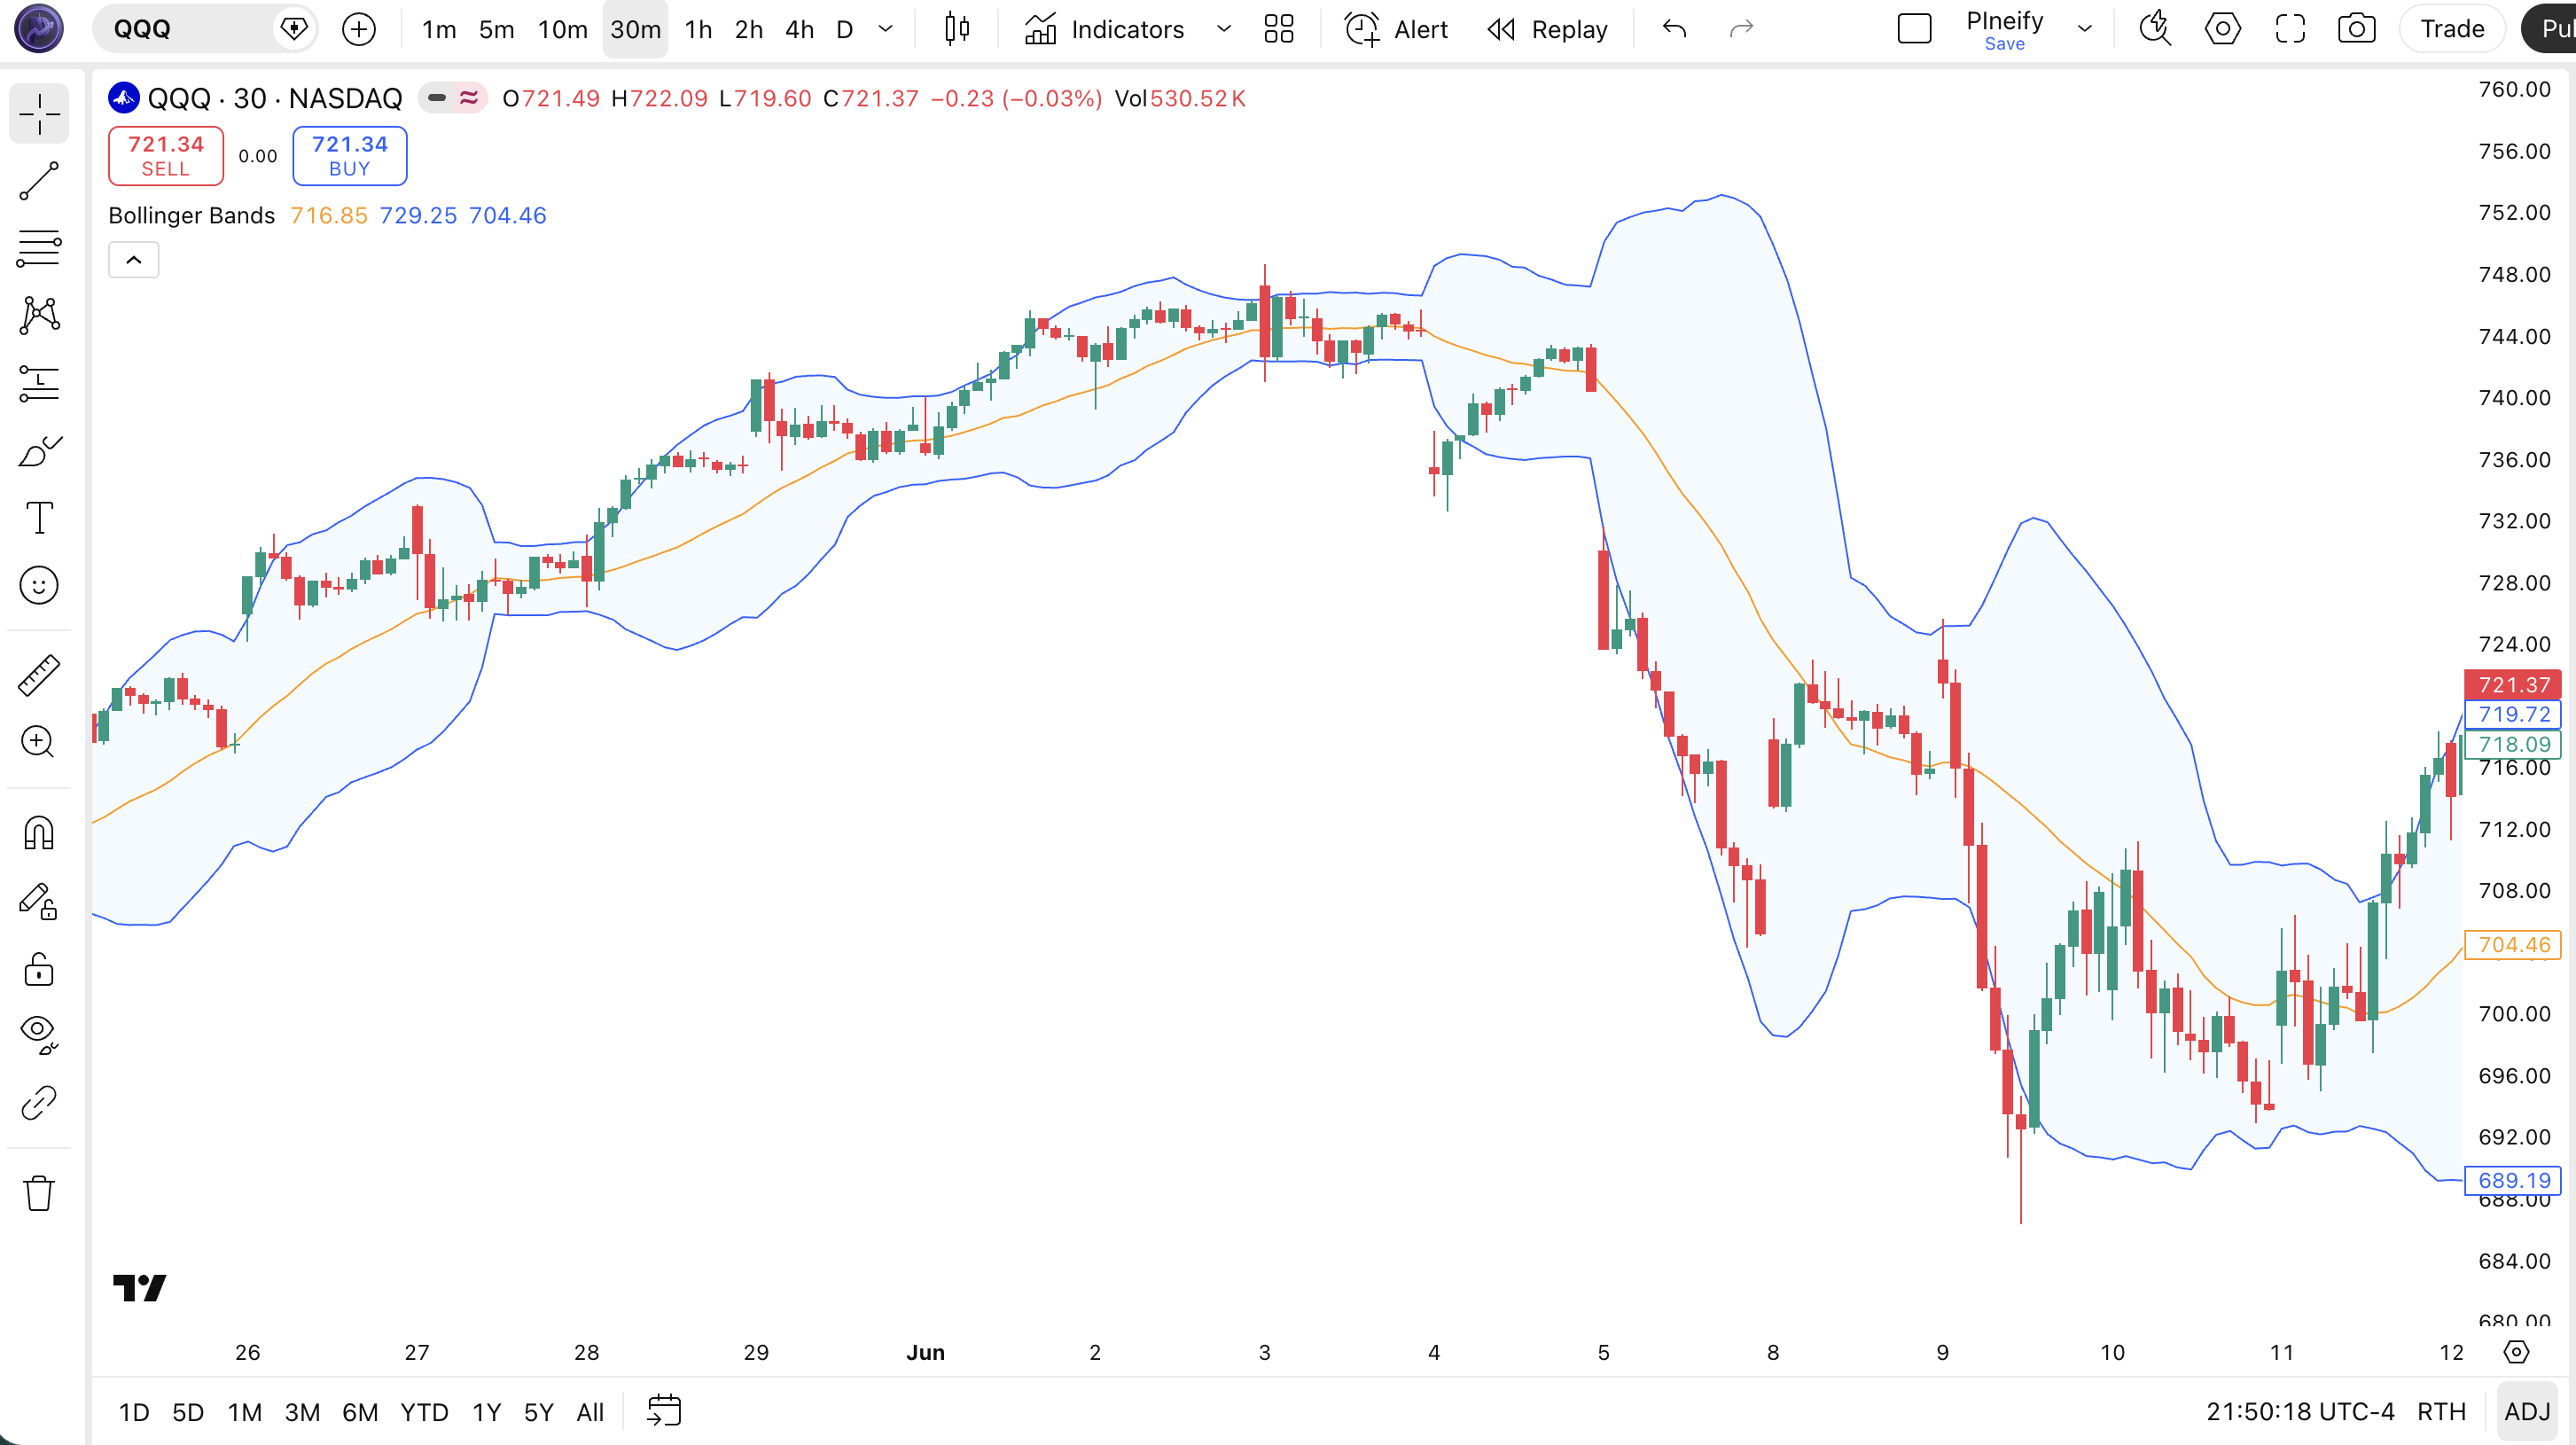Screen dimensions: 2576x1445
Task: Click the add symbol plus icon
Action: tap(359, 29)
